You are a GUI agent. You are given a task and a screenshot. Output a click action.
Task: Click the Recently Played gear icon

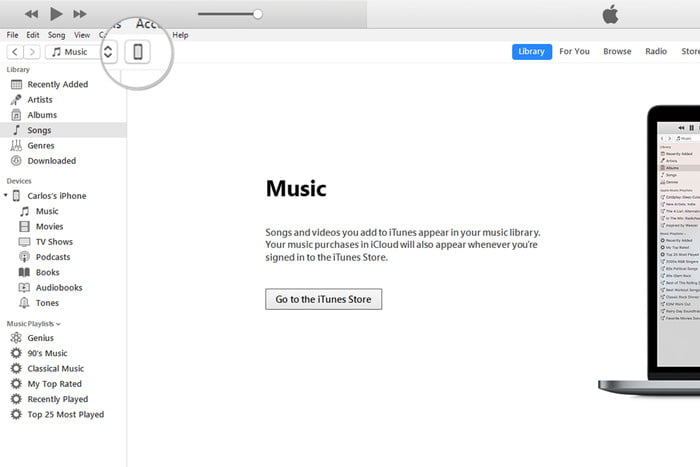coord(16,399)
